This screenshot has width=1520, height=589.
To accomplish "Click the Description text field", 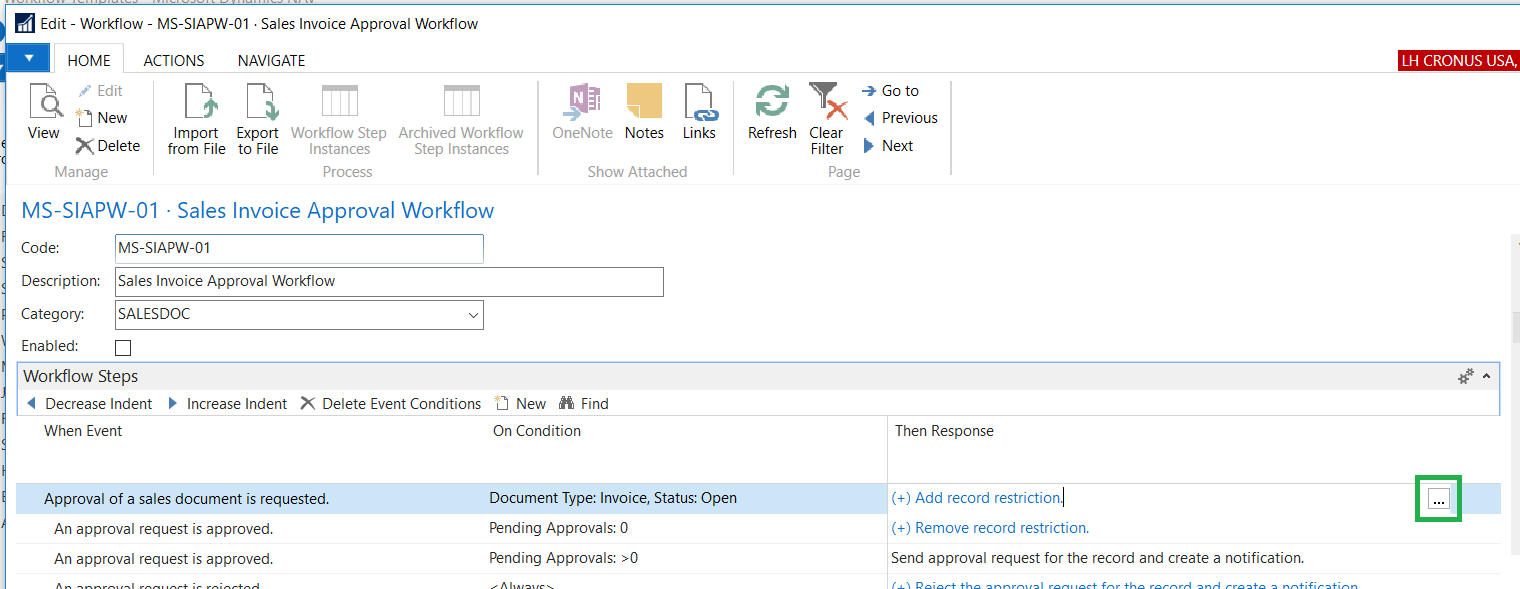I will pyautogui.click(x=389, y=282).
